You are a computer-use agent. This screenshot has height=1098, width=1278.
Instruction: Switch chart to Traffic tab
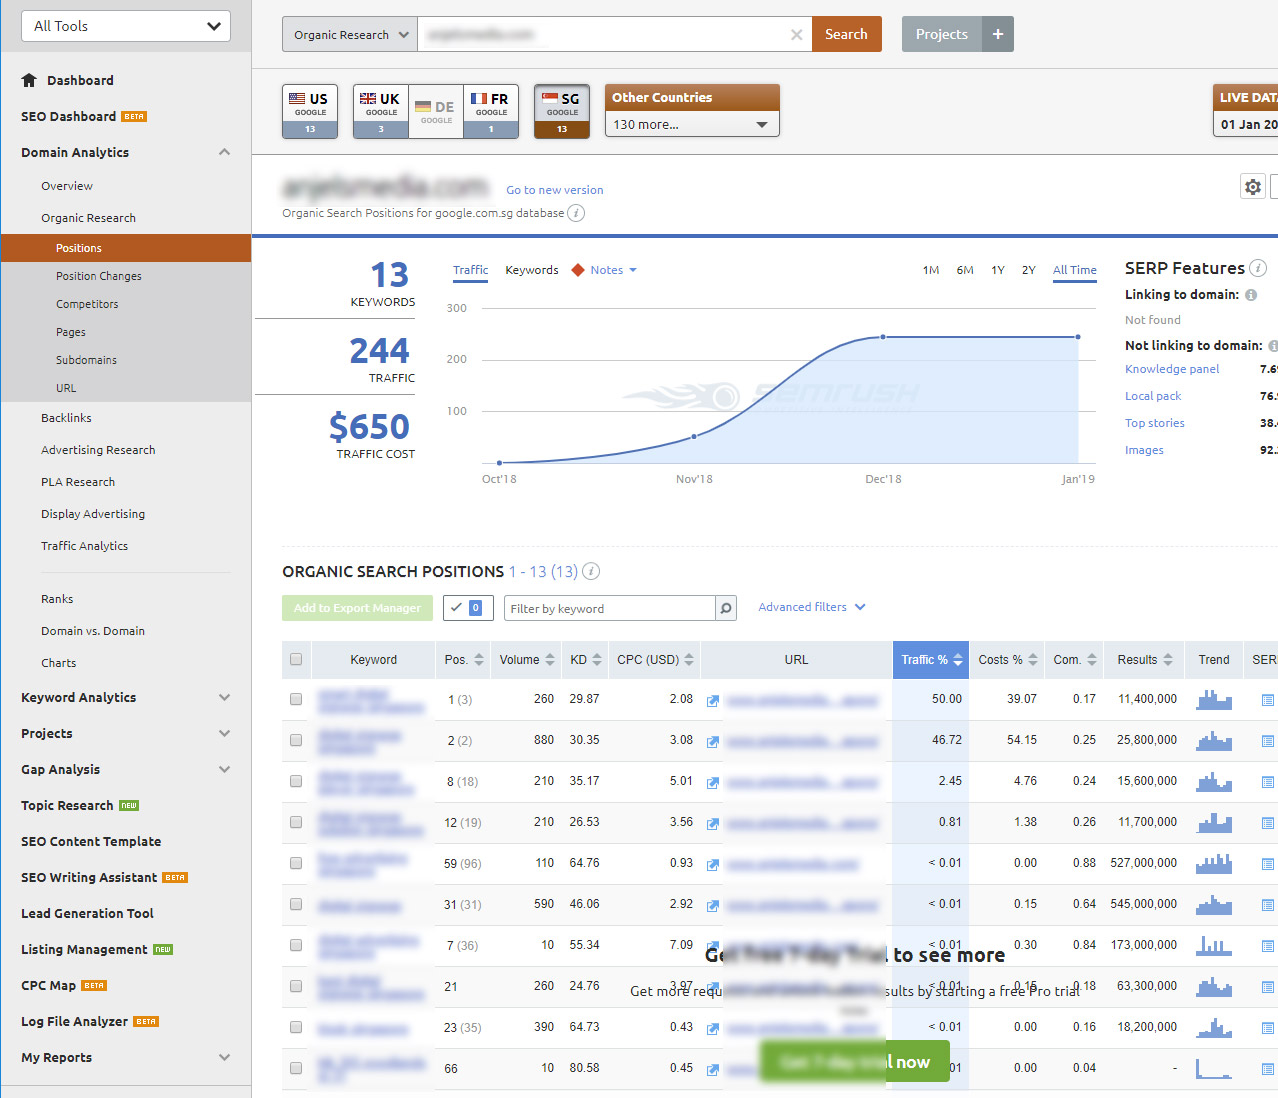click(x=470, y=270)
